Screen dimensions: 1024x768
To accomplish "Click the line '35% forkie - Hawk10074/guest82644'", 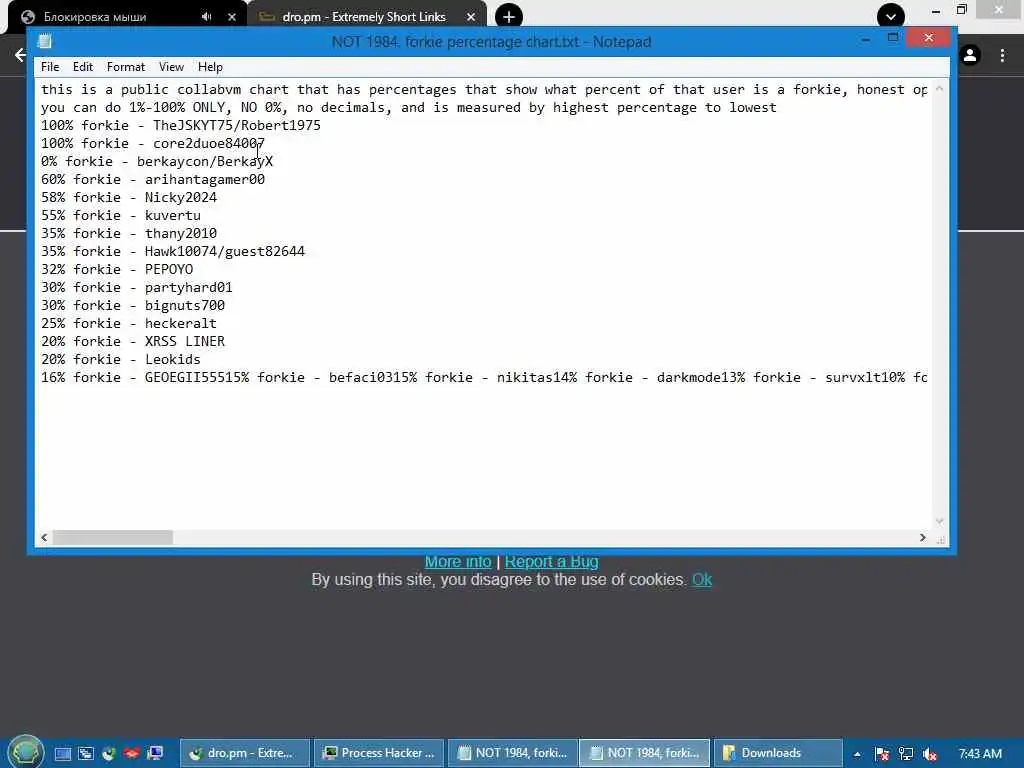I will (173, 251).
